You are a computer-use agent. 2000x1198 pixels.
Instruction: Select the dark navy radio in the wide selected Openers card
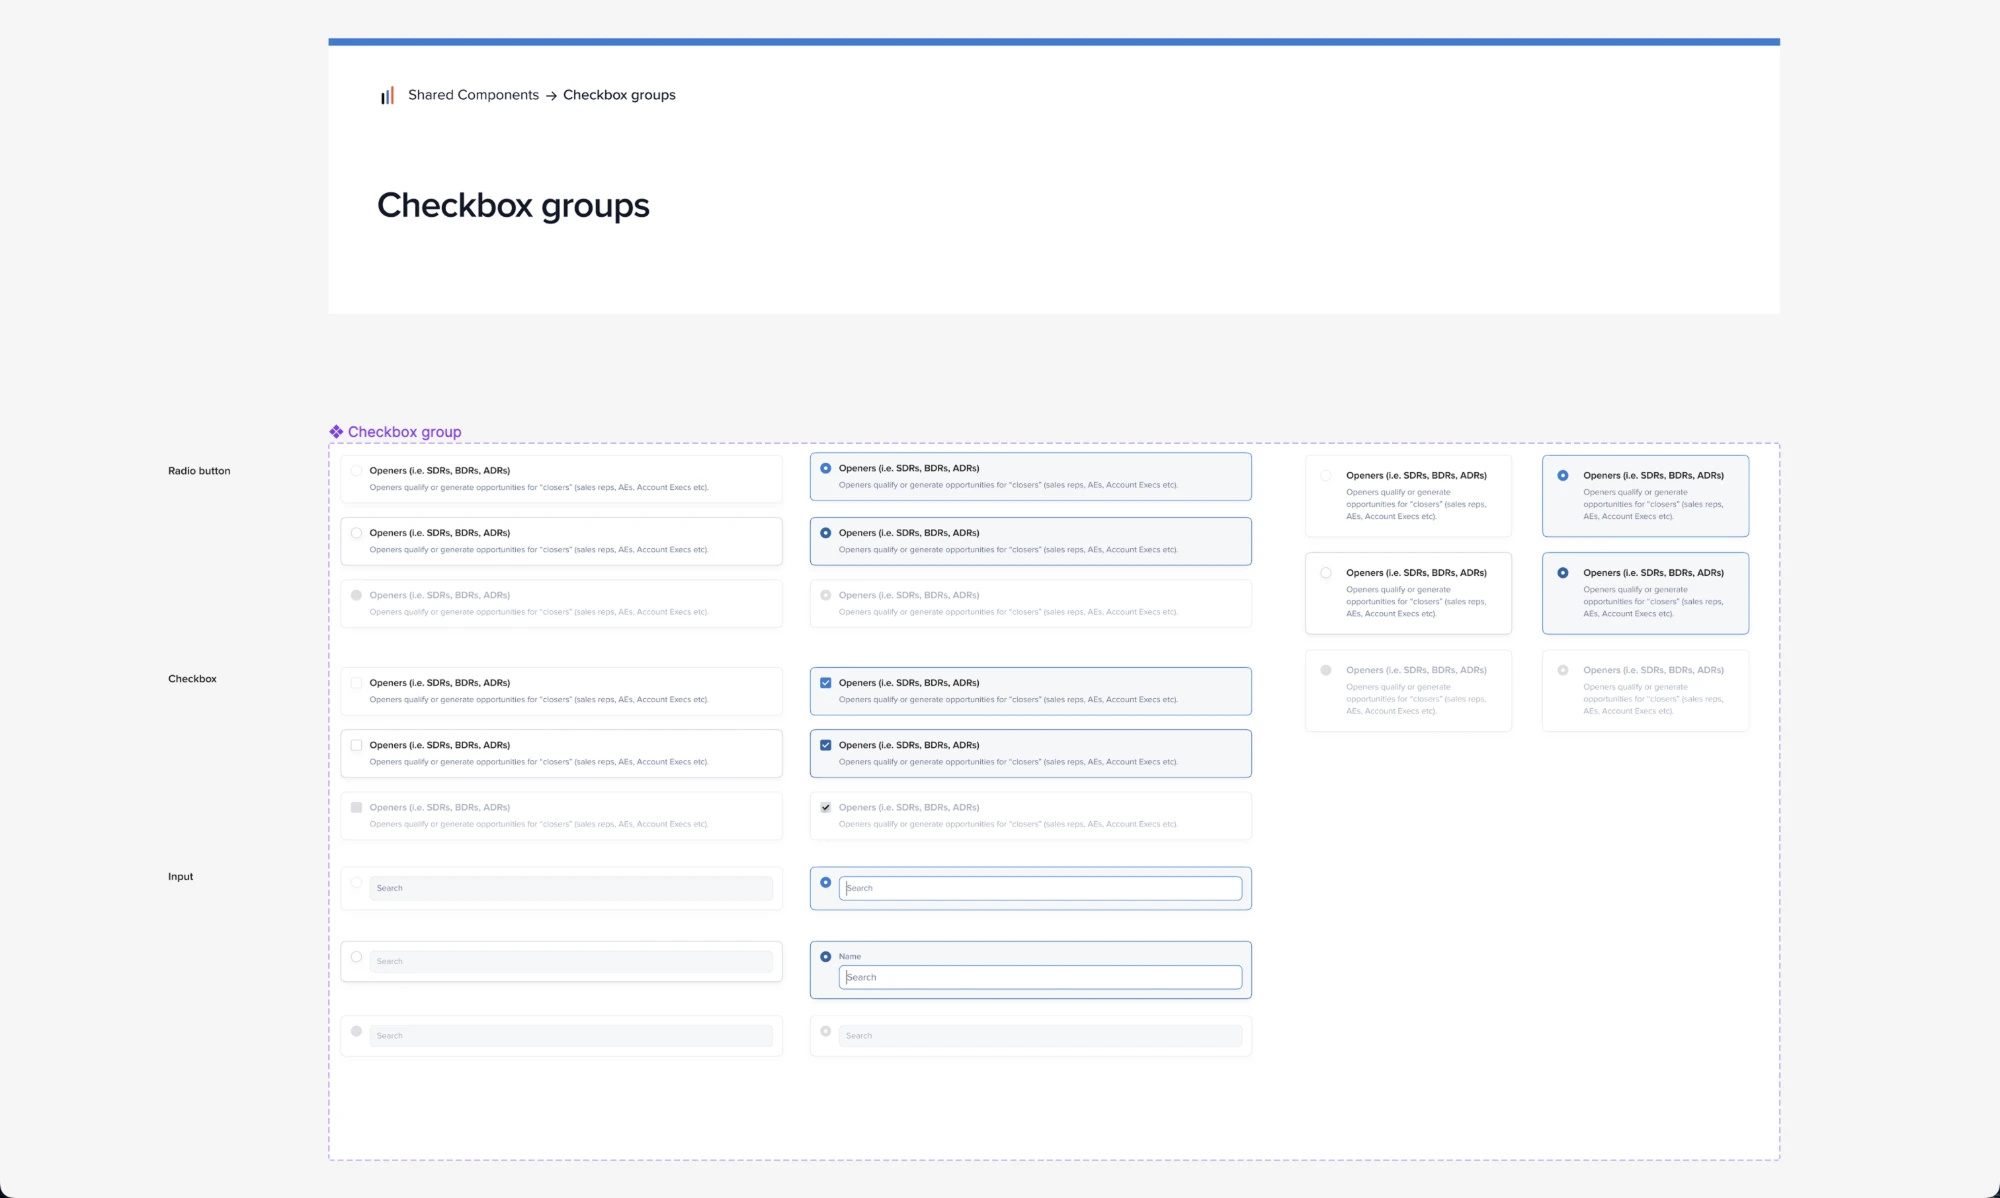coord(825,533)
